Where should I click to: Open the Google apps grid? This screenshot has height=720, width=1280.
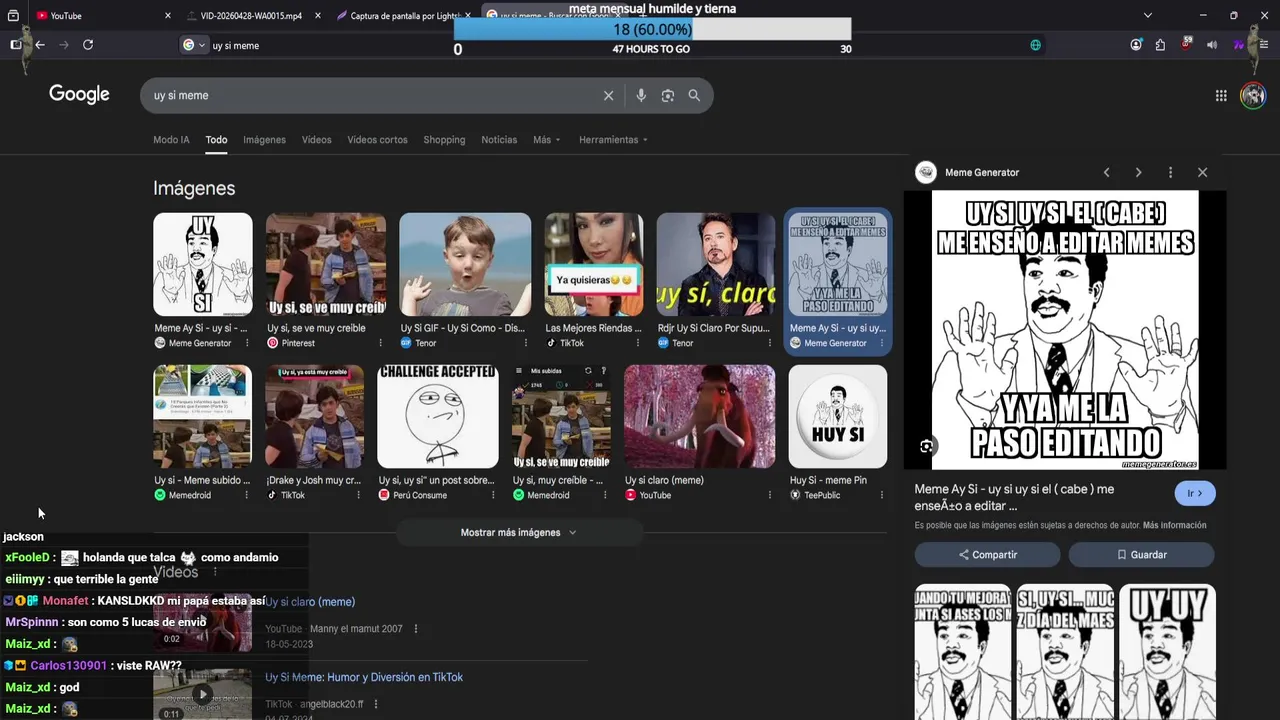1221,96
